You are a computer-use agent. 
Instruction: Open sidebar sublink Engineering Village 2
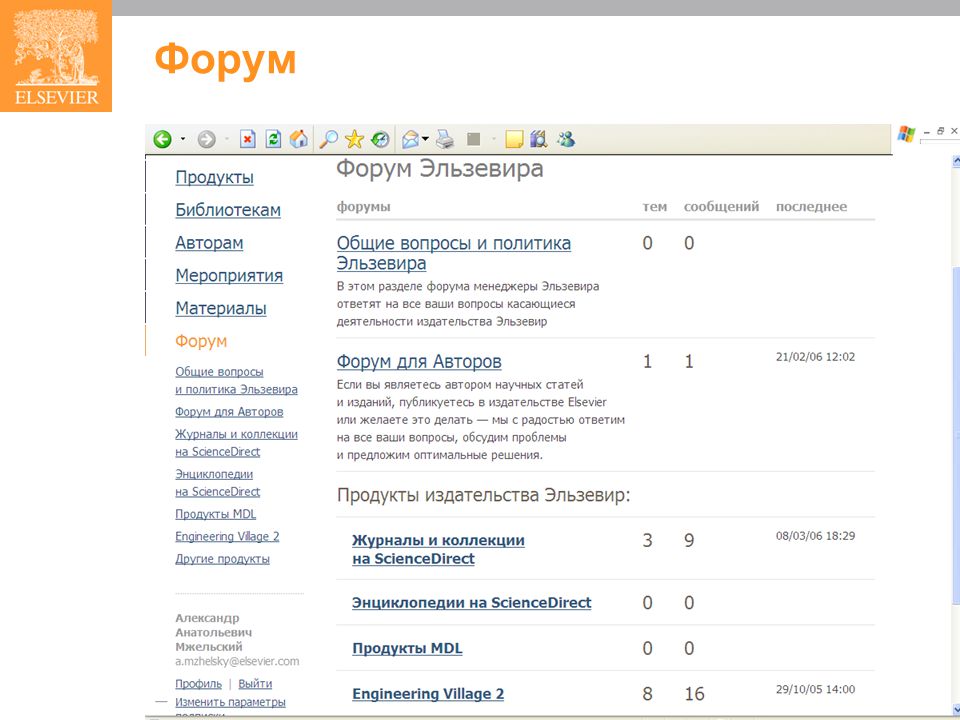coord(227,536)
